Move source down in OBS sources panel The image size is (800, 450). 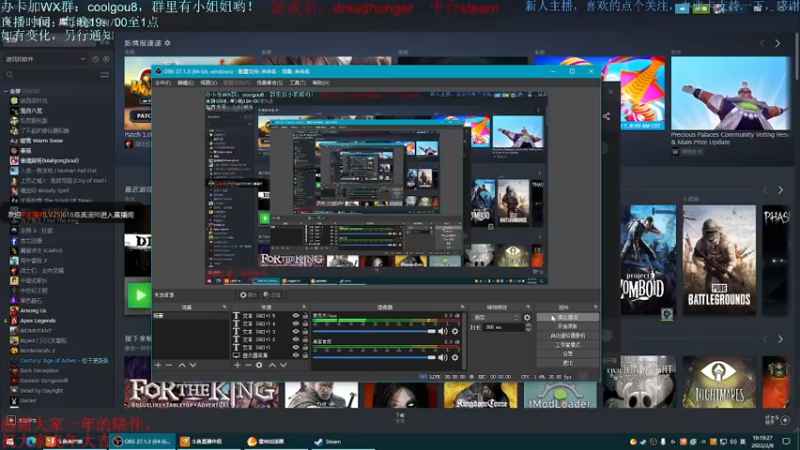pyautogui.click(x=283, y=365)
